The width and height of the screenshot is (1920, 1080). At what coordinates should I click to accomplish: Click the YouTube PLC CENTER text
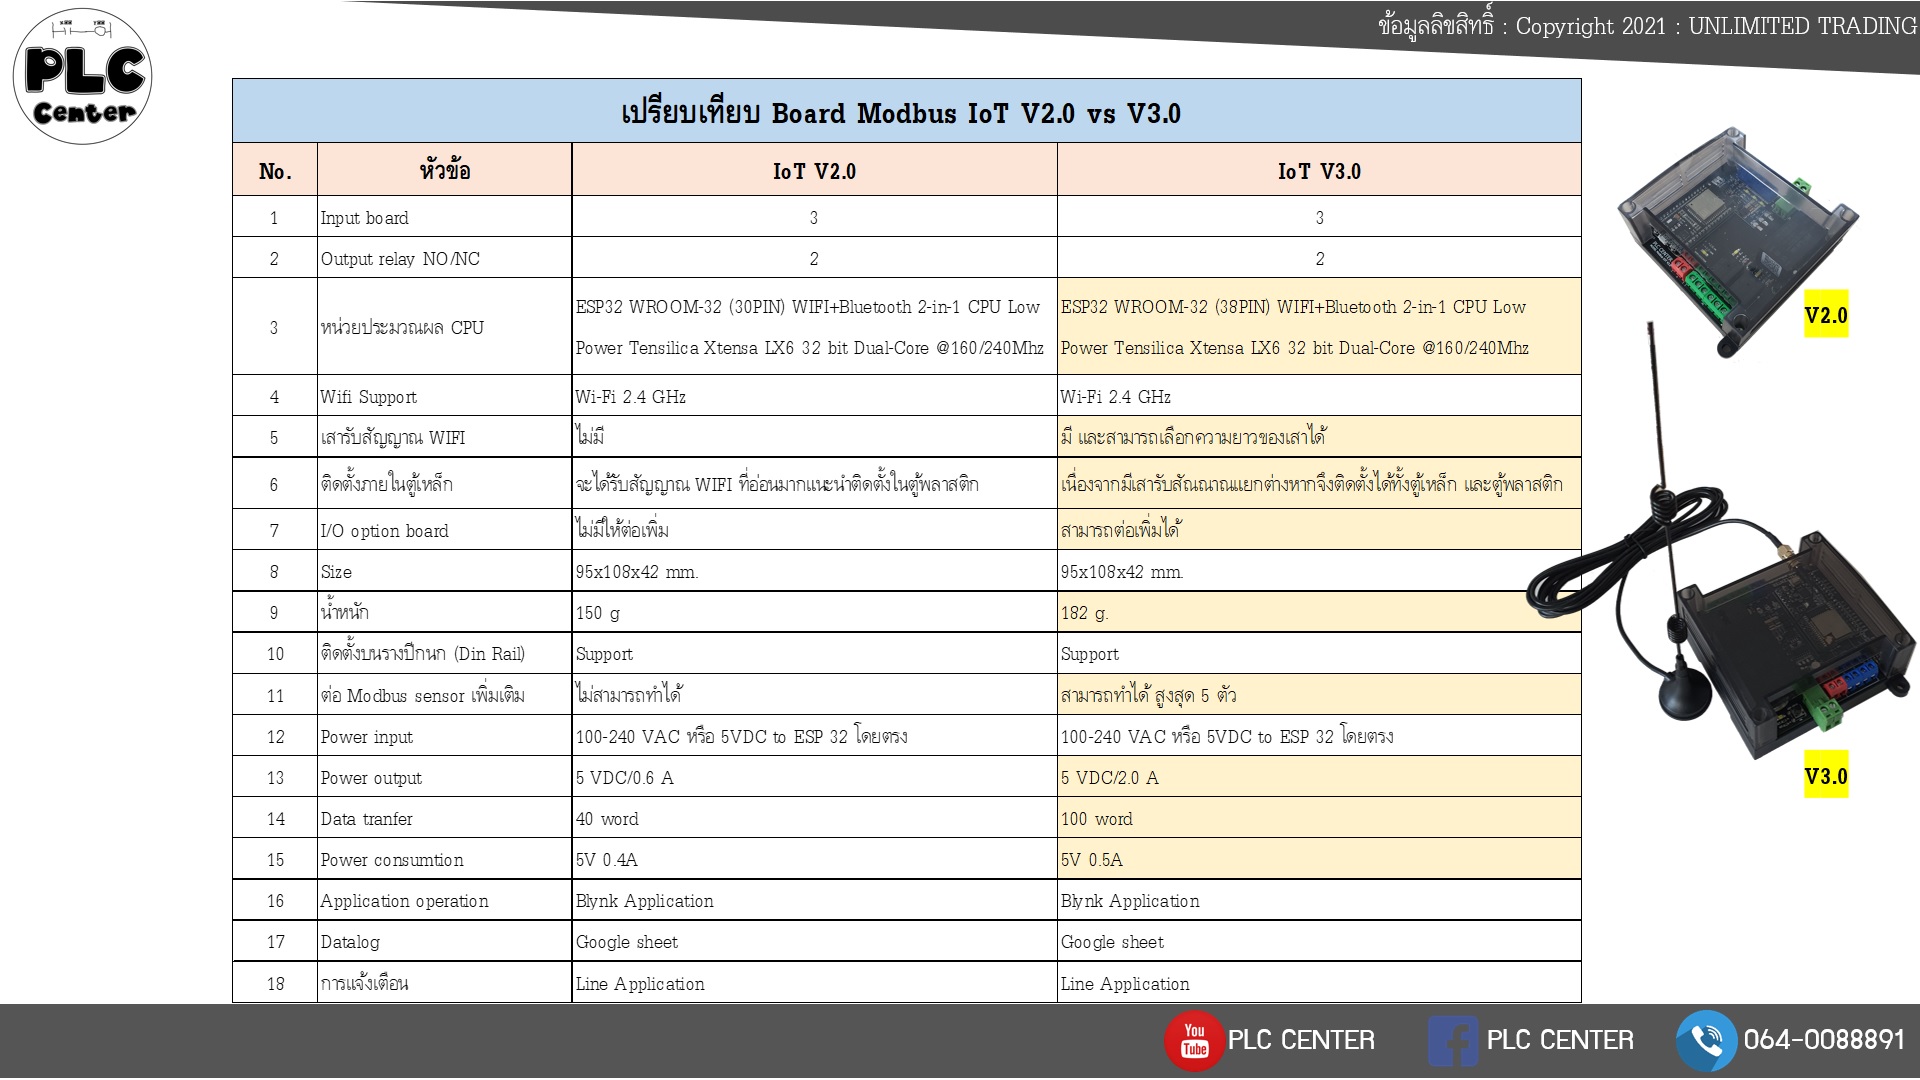coord(1301,1040)
